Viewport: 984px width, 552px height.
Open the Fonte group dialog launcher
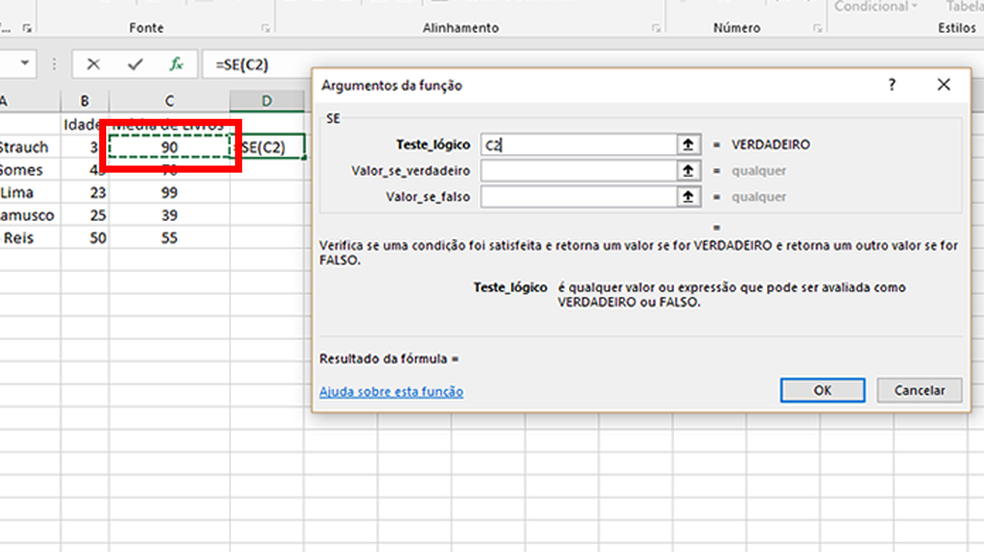pyautogui.click(x=265, y=29)
